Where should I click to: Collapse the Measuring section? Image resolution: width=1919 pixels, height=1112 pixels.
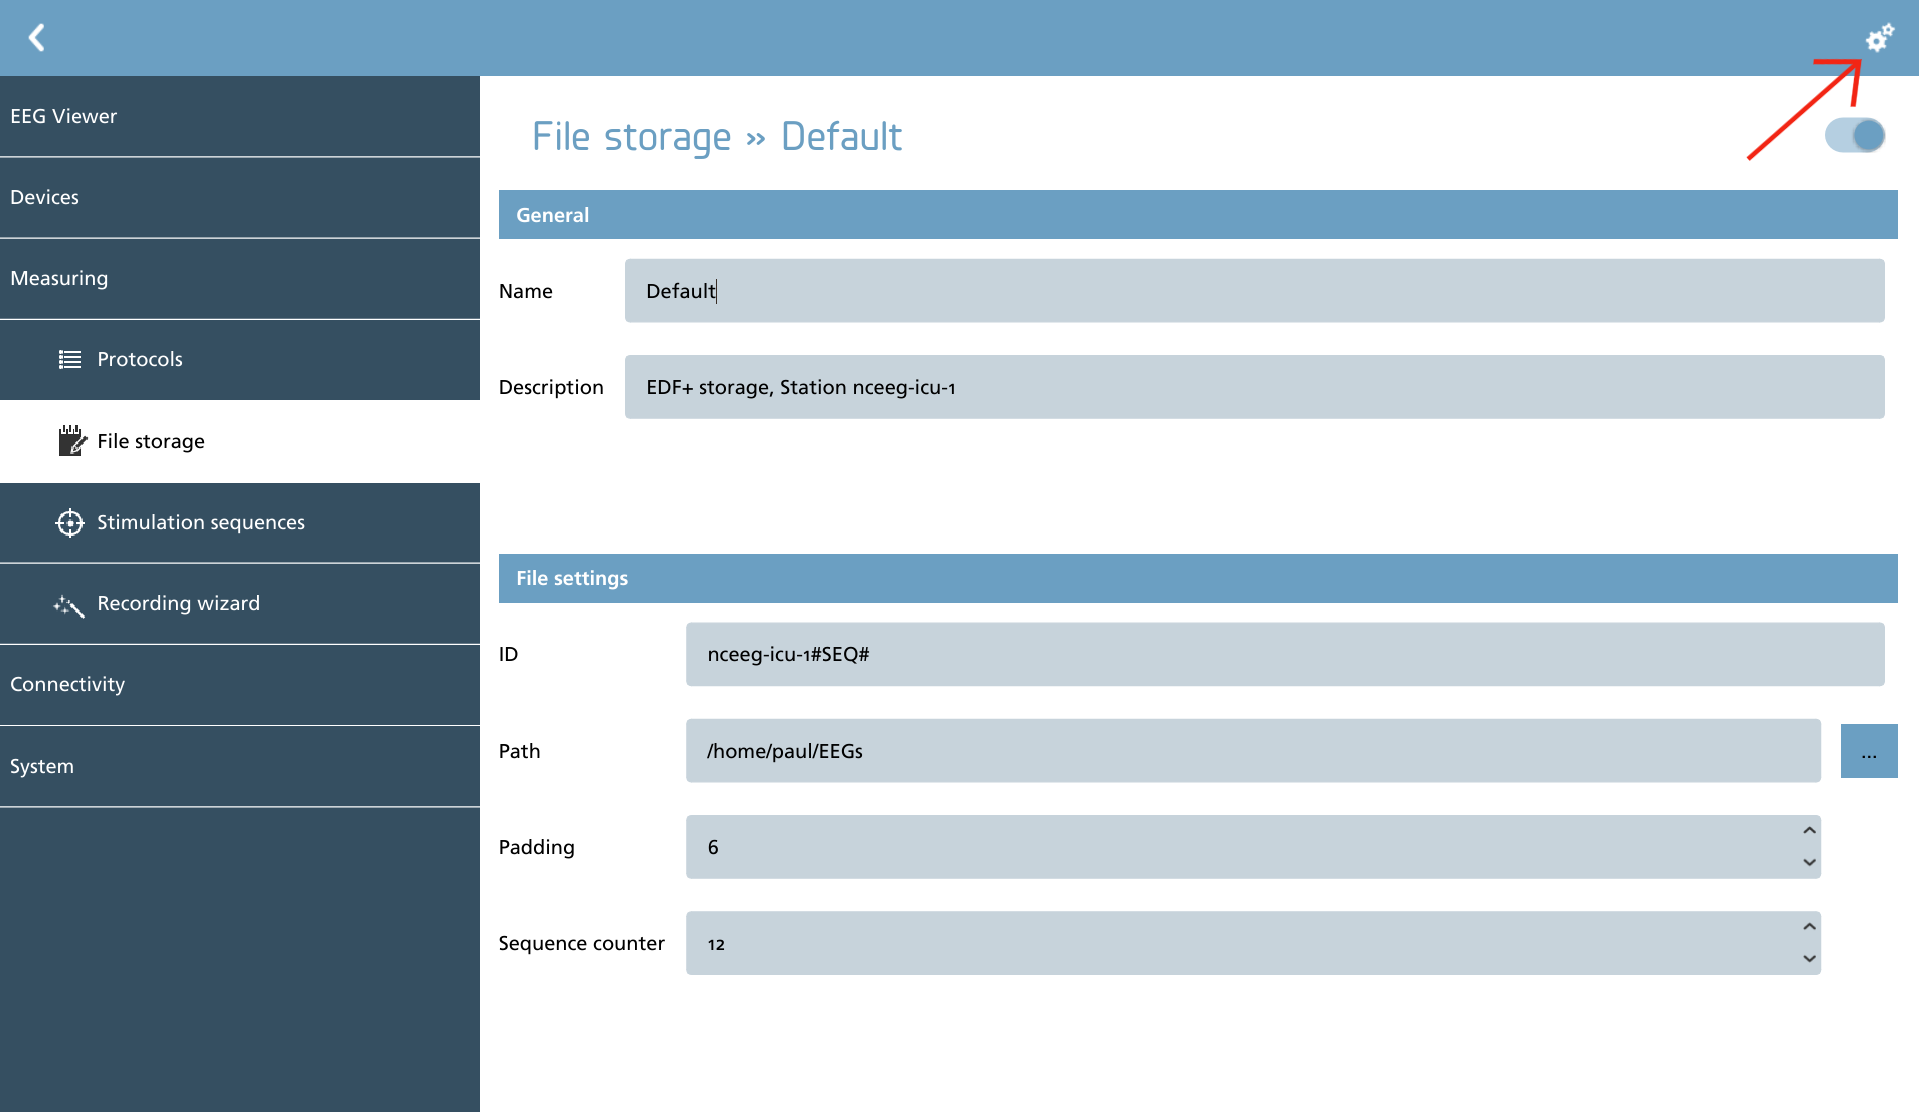[240, 278]
